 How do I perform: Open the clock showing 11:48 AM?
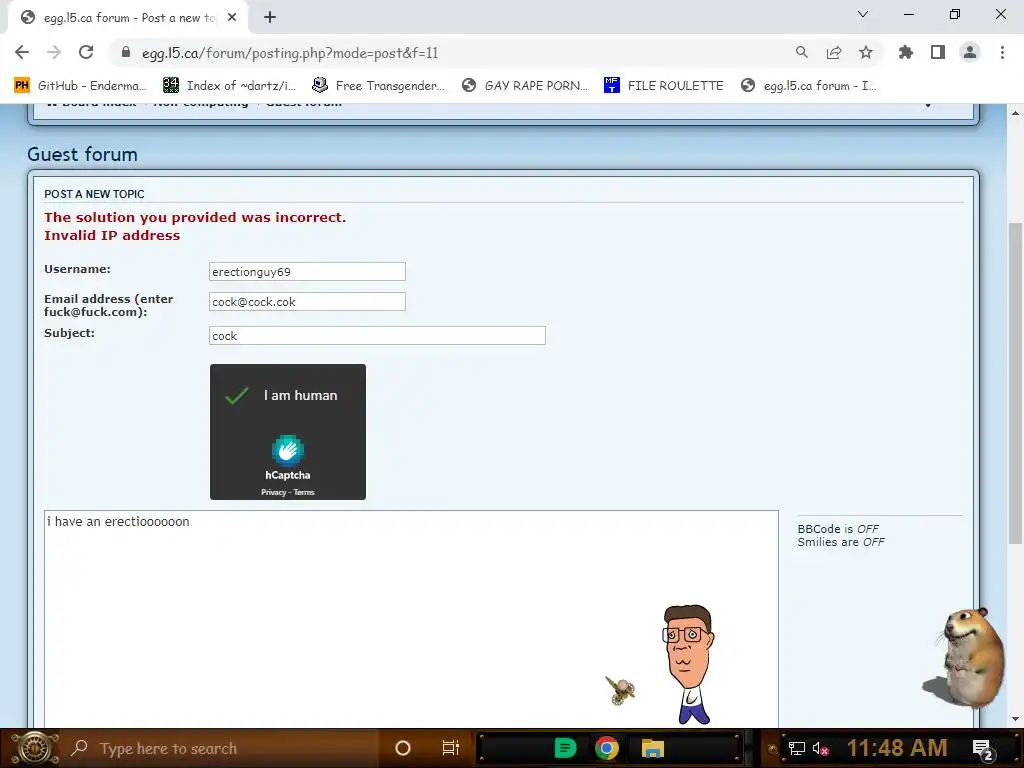pos(897,748)
